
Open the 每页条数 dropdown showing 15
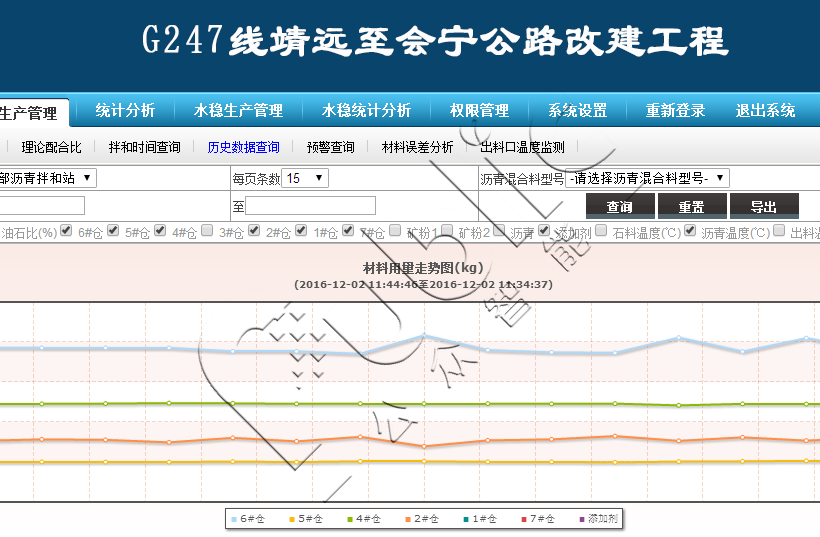305,178
